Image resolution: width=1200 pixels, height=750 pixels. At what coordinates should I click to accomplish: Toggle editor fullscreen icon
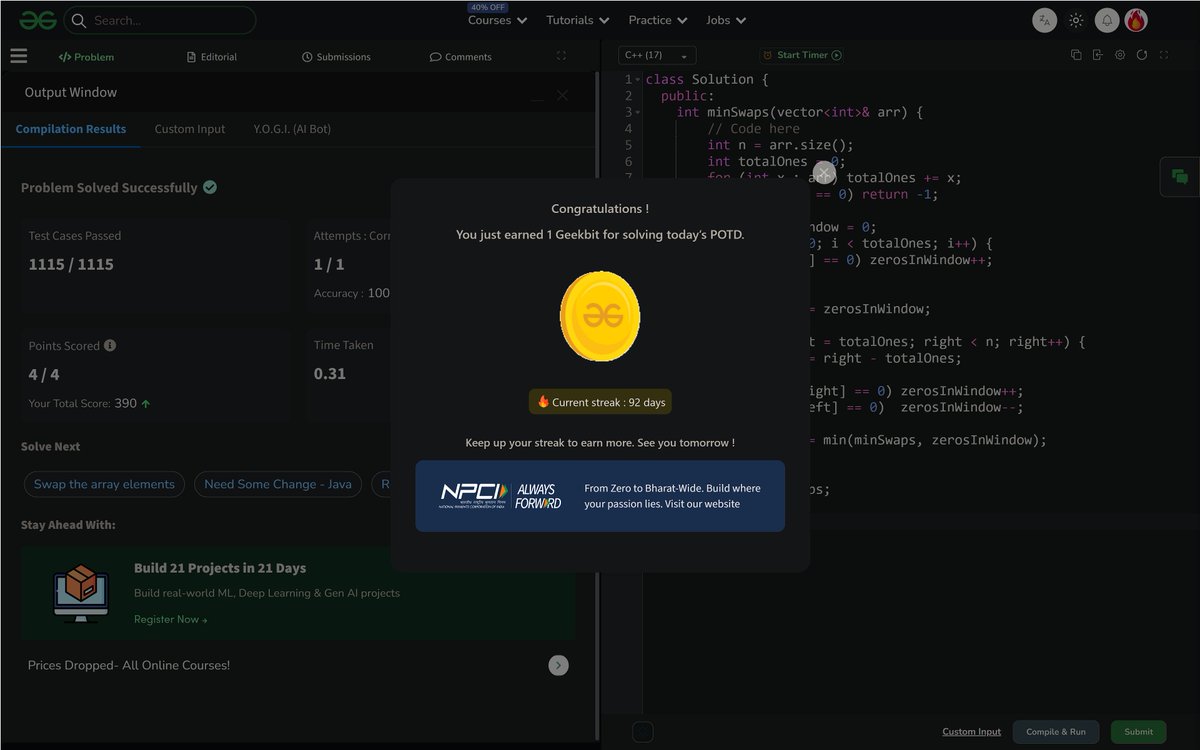[1164, 55]
